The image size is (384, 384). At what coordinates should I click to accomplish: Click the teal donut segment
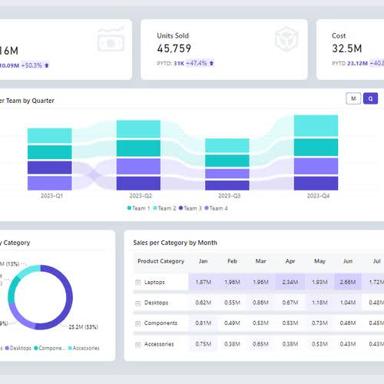12,290
